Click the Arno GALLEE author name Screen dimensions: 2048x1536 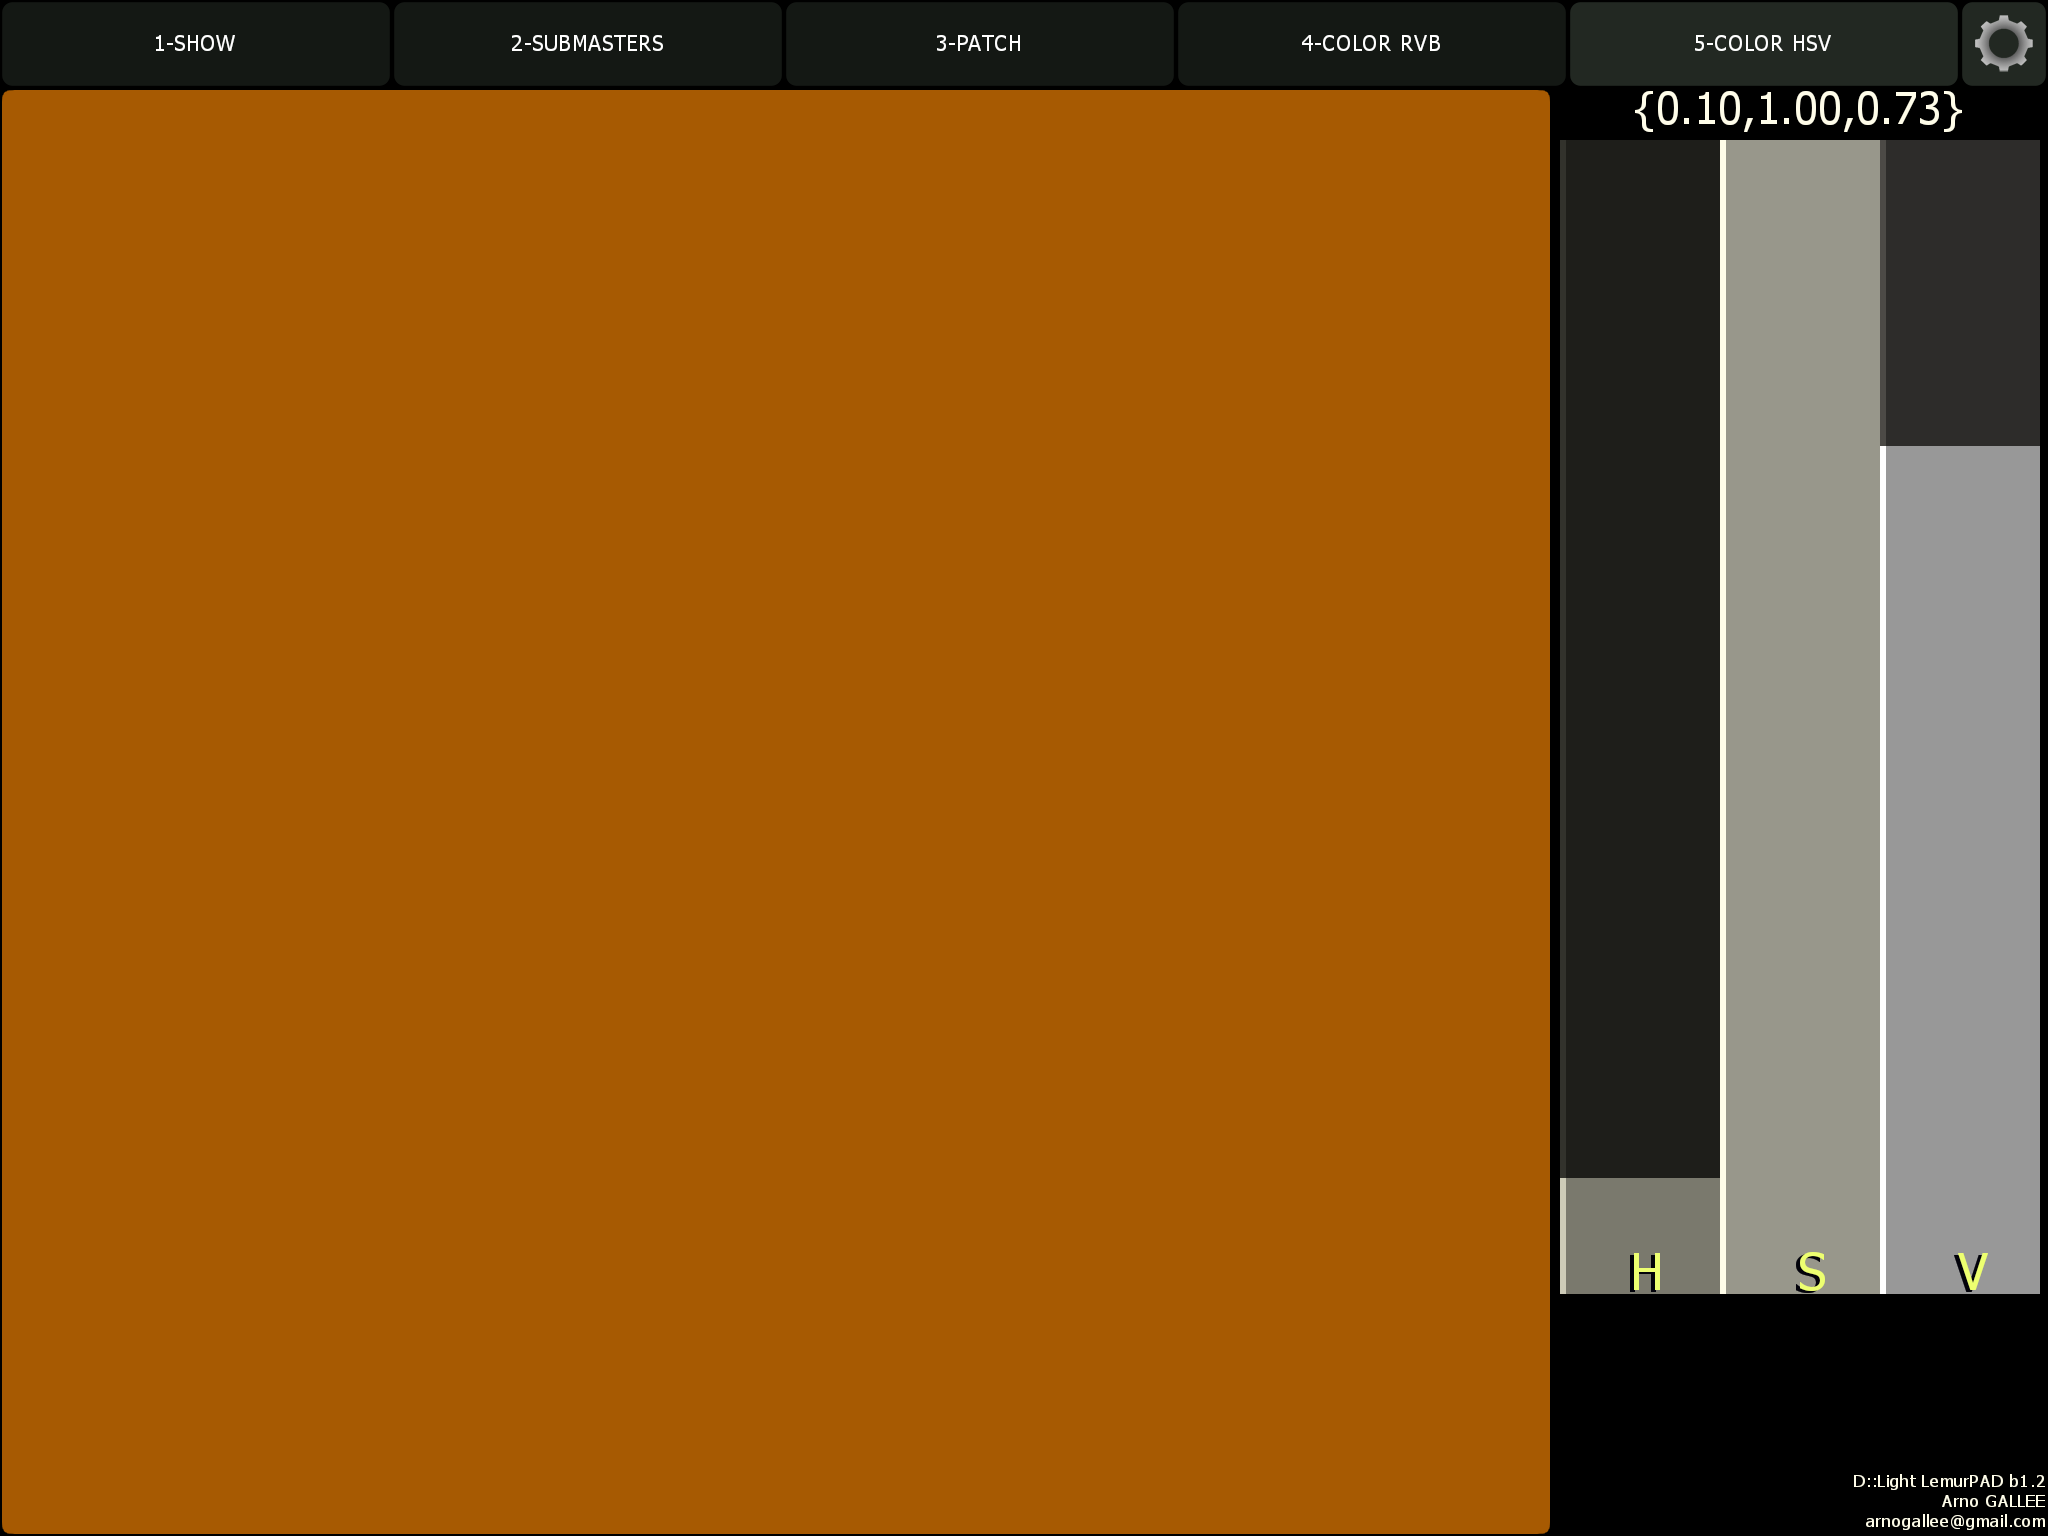(x=1992, y=1501)
